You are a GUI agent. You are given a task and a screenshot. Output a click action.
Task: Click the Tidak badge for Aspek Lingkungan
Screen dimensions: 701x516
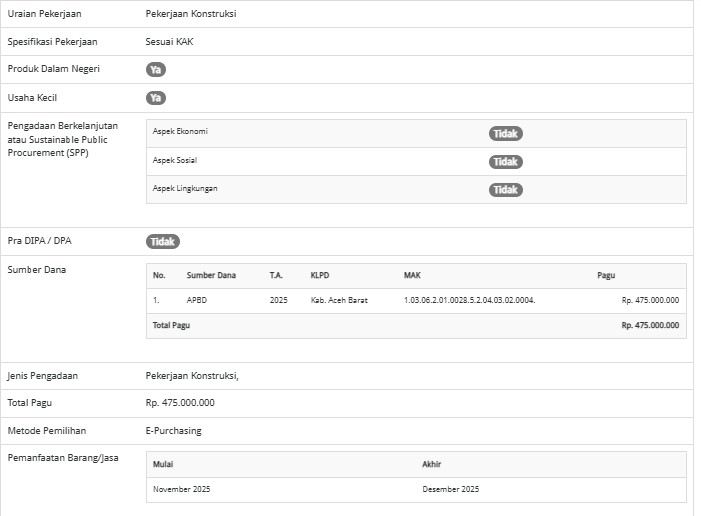tap(506, 190)
